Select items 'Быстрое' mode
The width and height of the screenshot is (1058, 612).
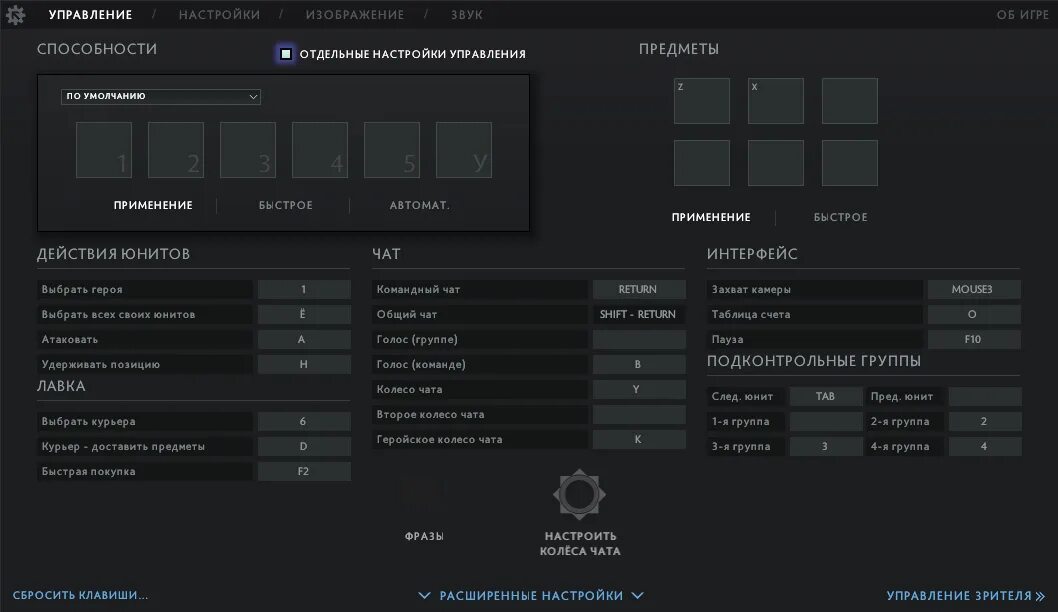point(841,217)
